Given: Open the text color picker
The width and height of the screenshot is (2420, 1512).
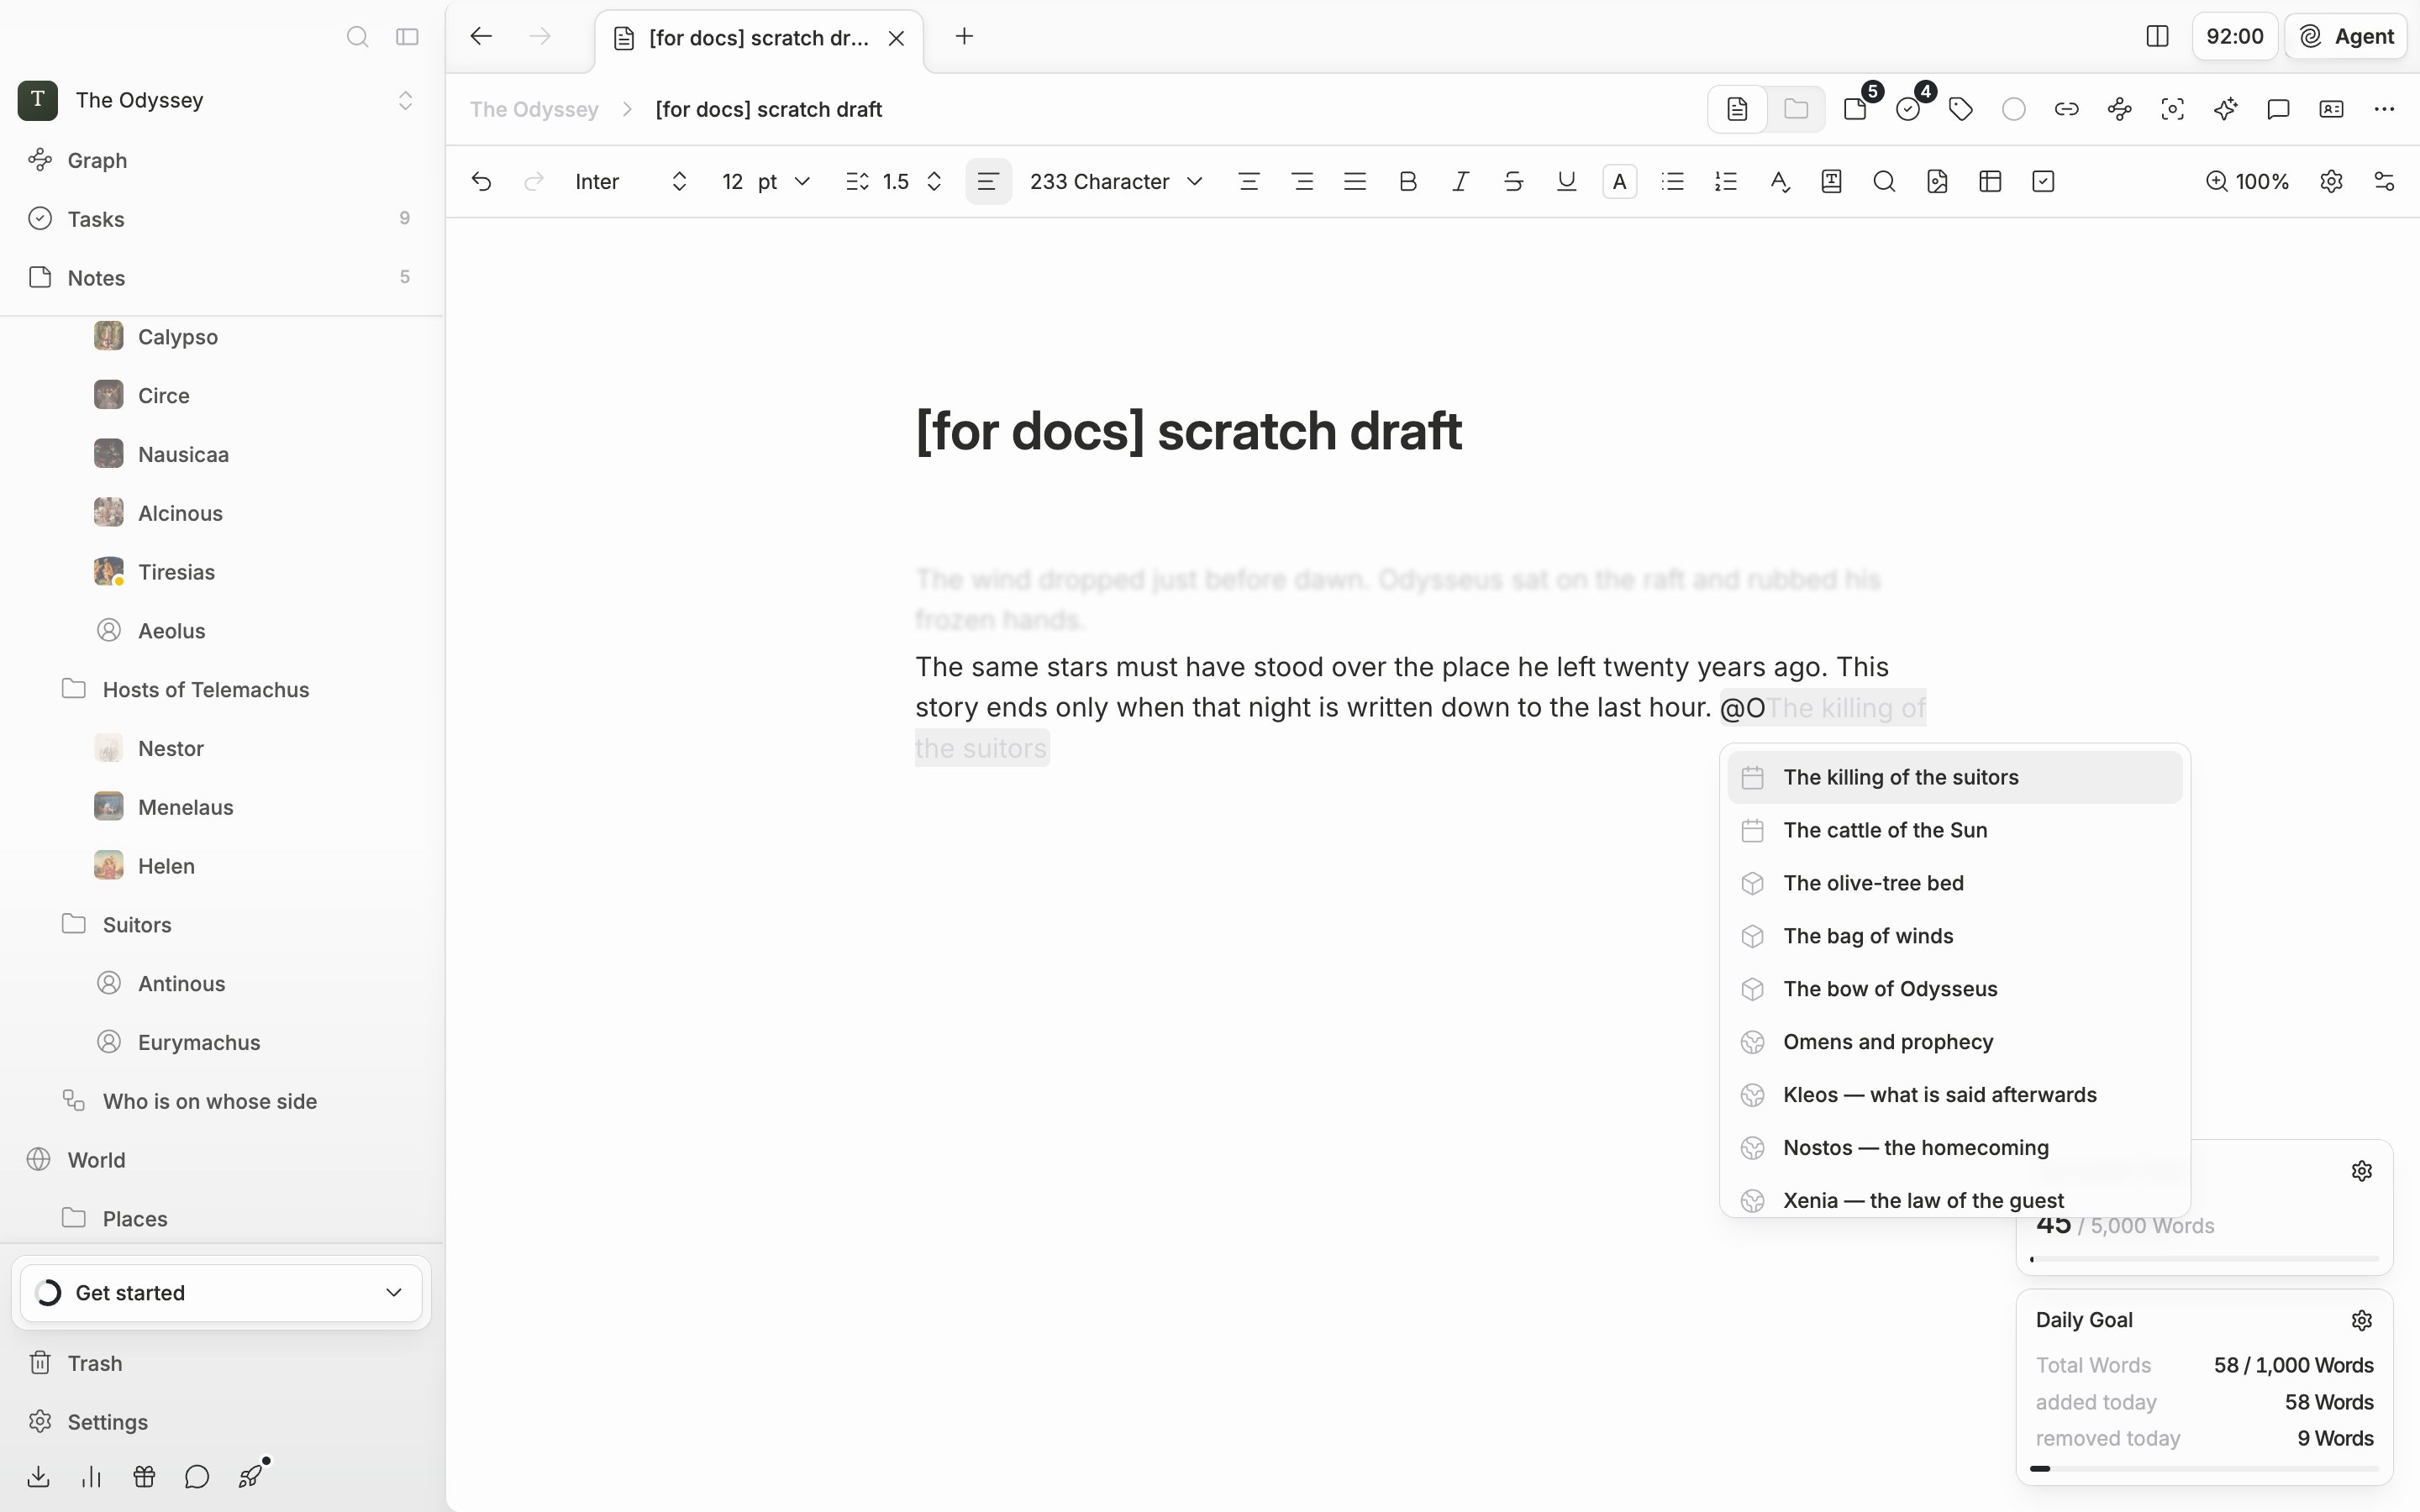Looking at the screenshot, I should (1620, 181).
